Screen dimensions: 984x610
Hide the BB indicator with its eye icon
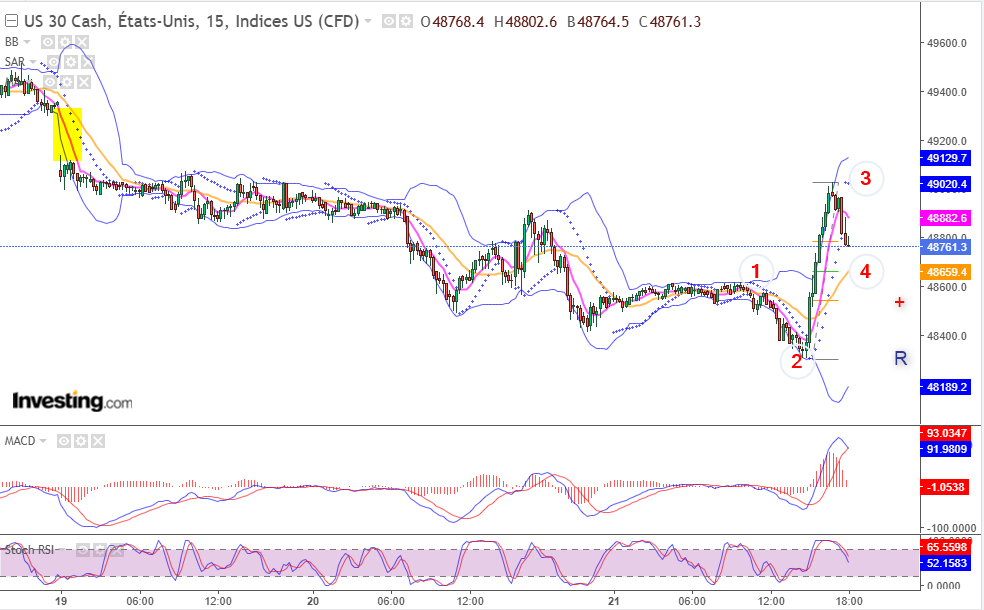pos(48,42)
